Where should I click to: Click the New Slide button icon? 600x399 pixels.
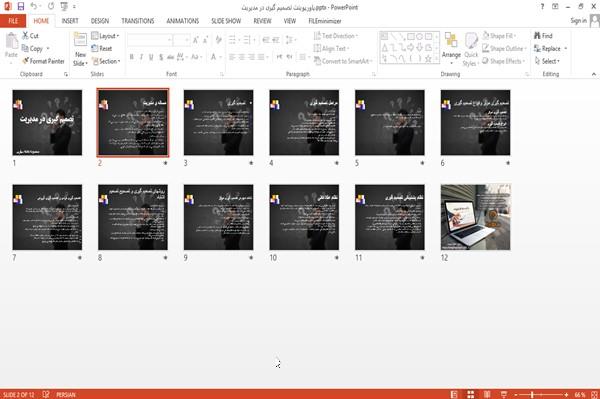tap(80, 40)
